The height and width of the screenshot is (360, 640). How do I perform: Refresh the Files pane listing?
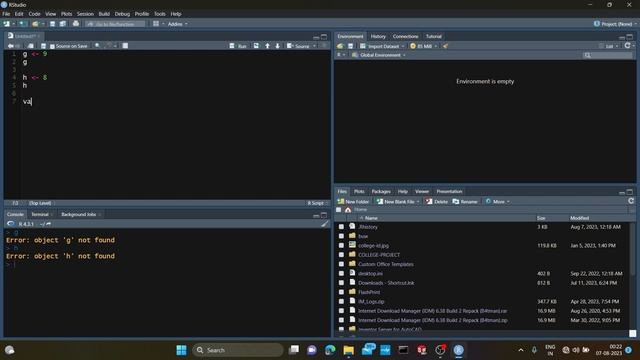tap(631, 201)
